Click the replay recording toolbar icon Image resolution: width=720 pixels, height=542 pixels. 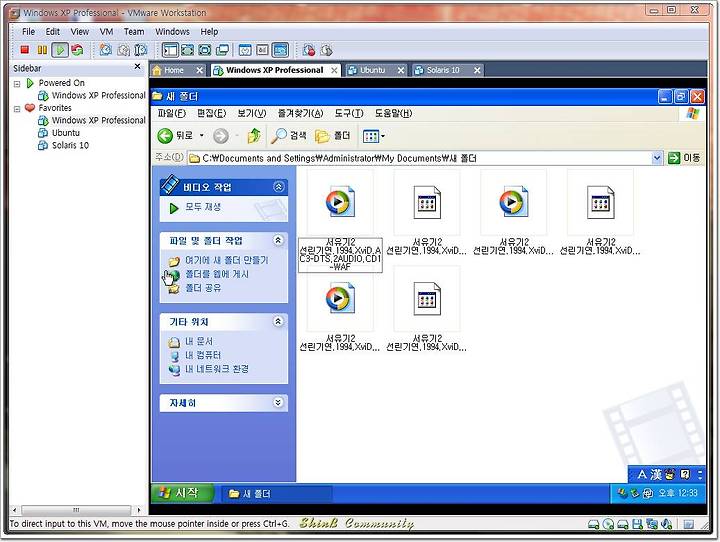(x=326, y=50)
